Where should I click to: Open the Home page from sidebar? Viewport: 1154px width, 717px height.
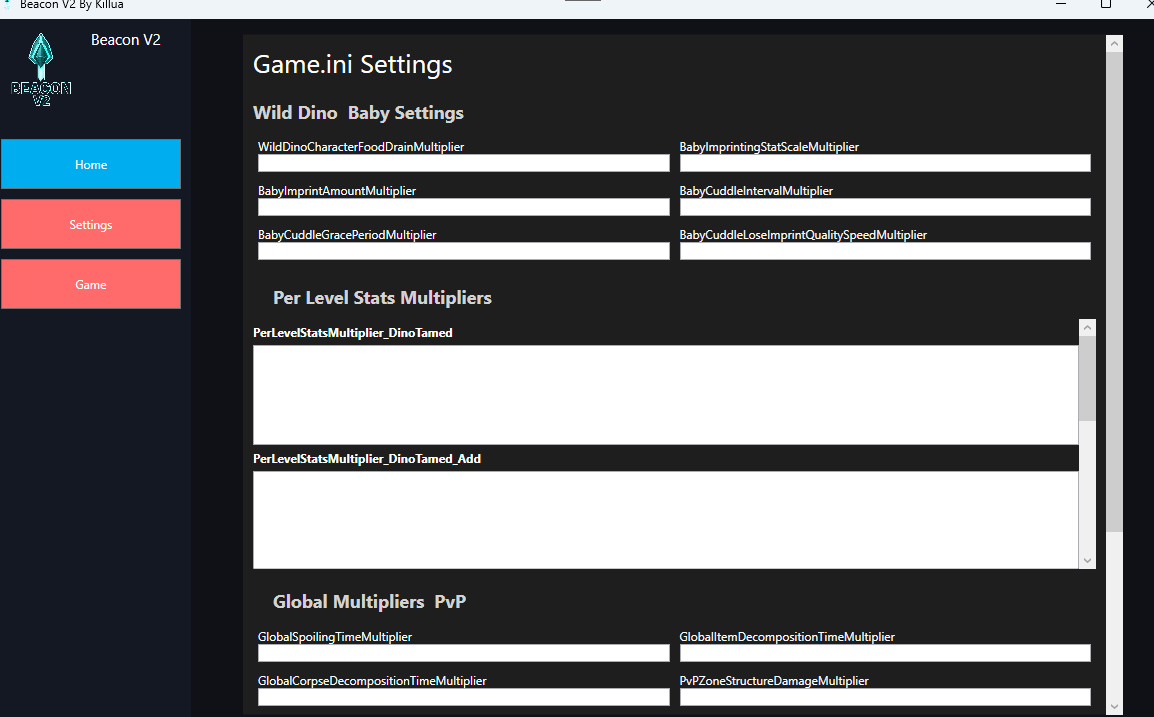tap(91, 164)
